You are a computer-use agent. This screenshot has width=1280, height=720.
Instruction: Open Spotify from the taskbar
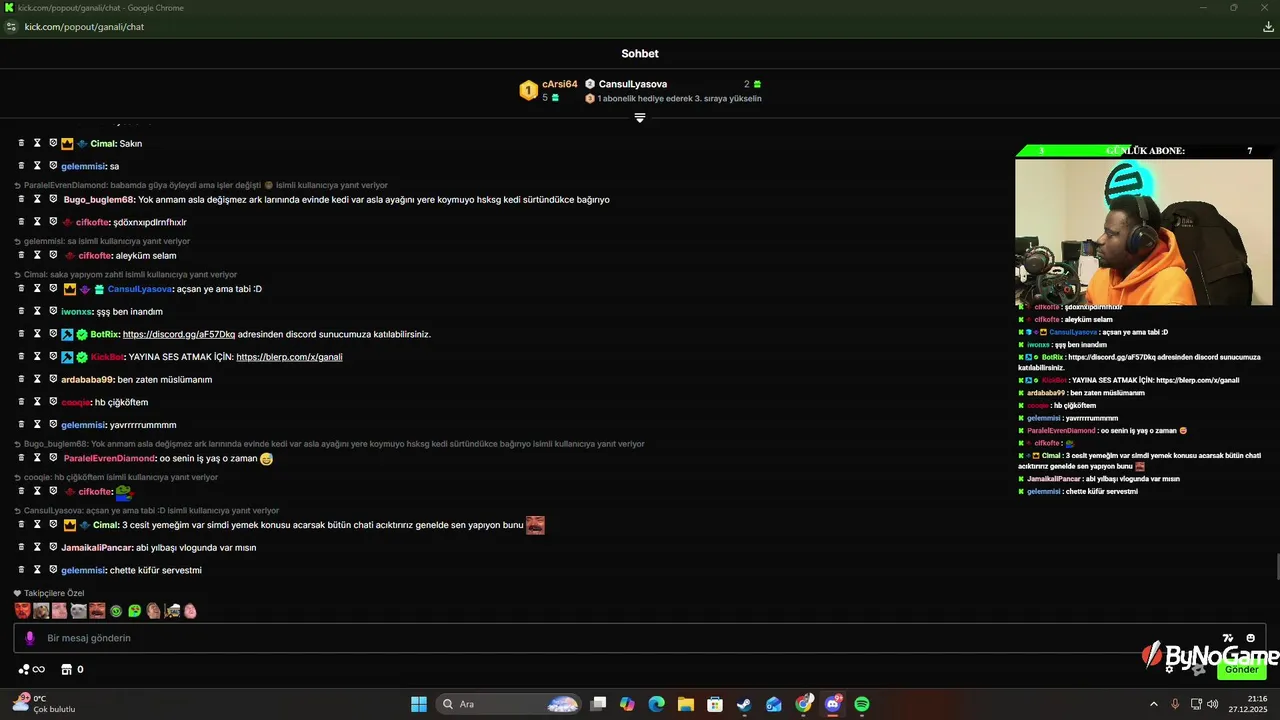click(x=862, y=704)
